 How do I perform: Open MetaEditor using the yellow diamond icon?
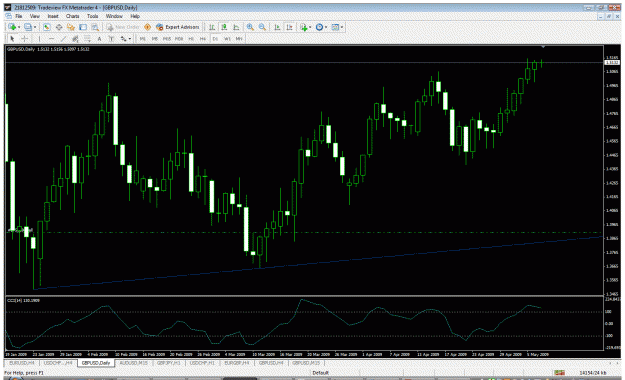pyautogui.click(x=147, y=27)
